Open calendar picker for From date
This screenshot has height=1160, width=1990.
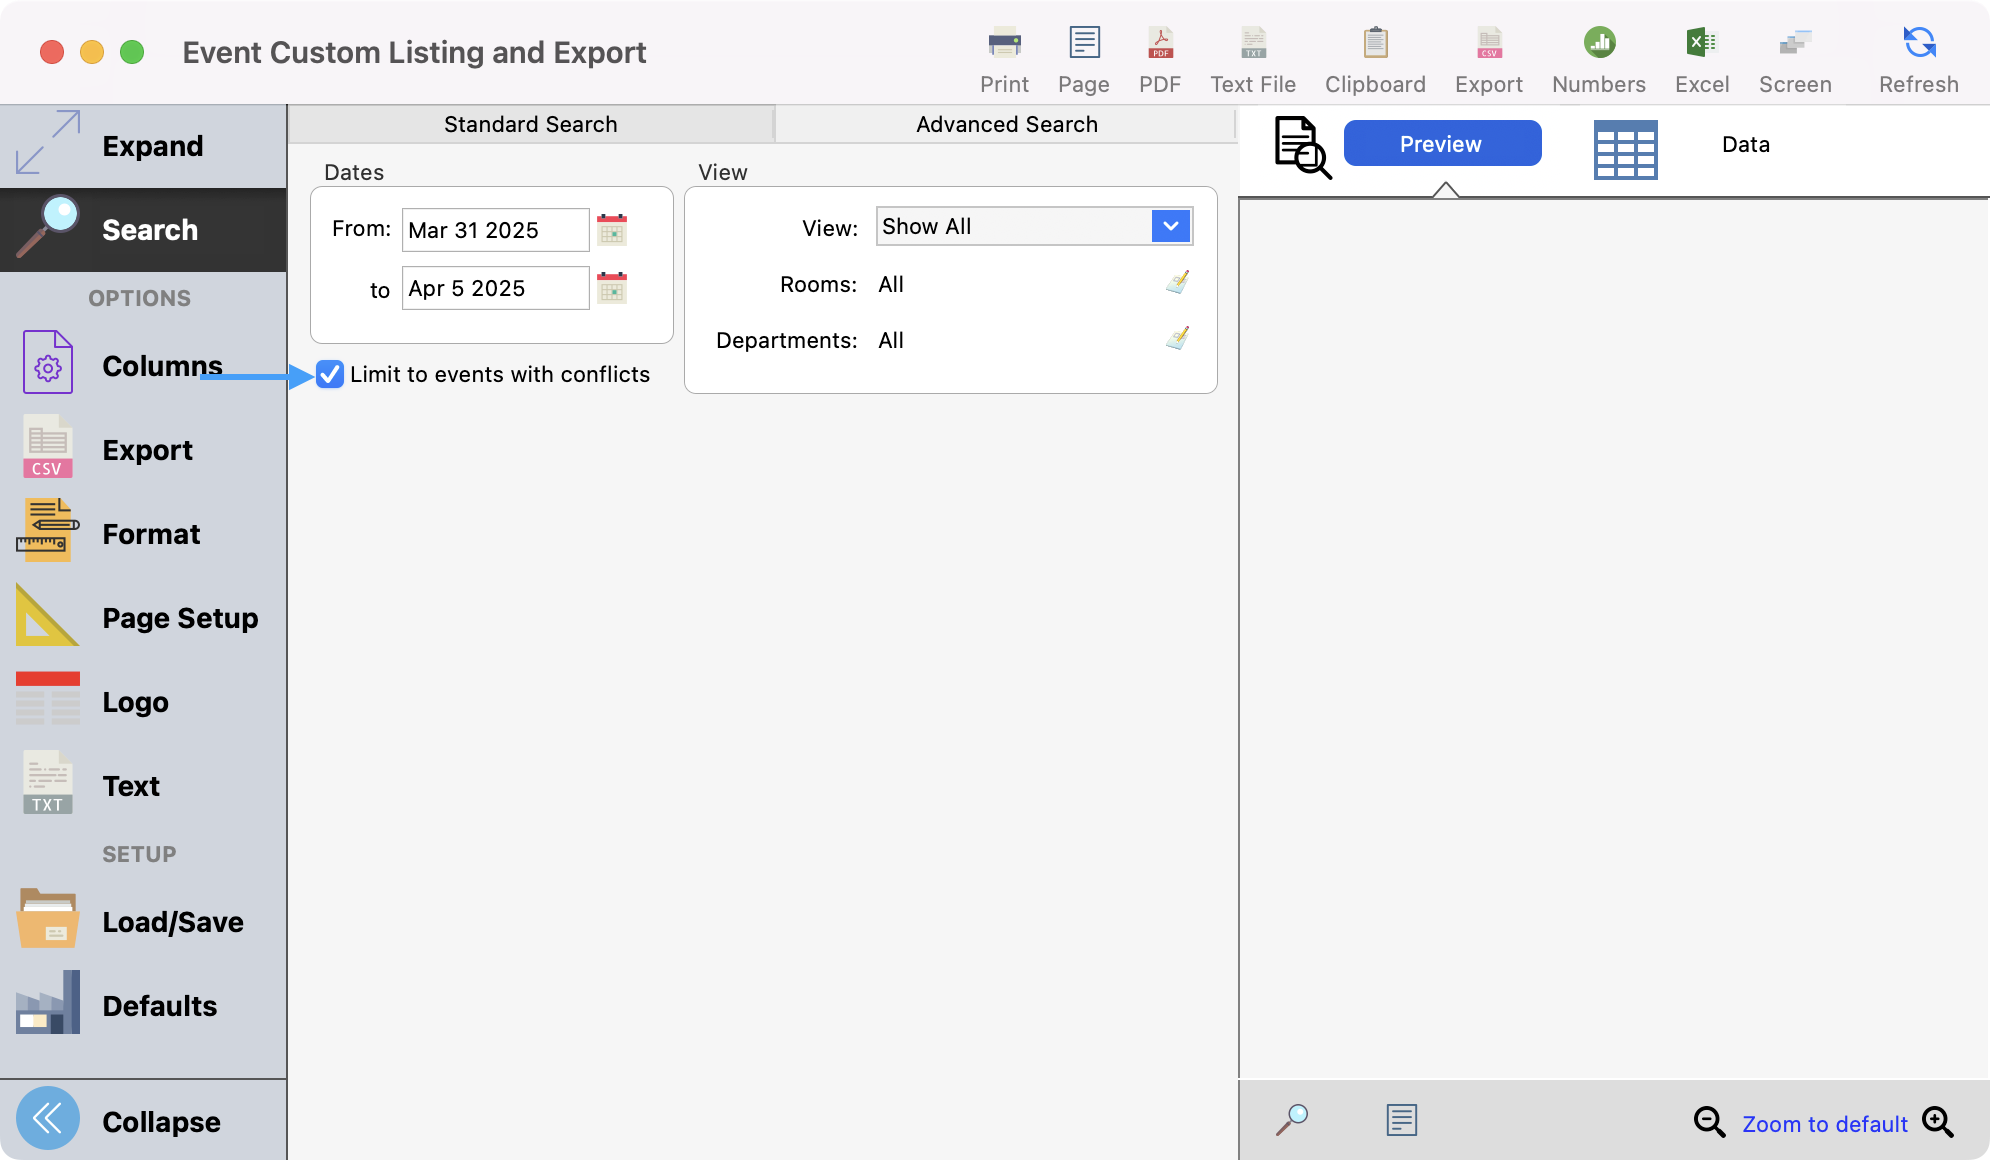[x=612, y=230]
